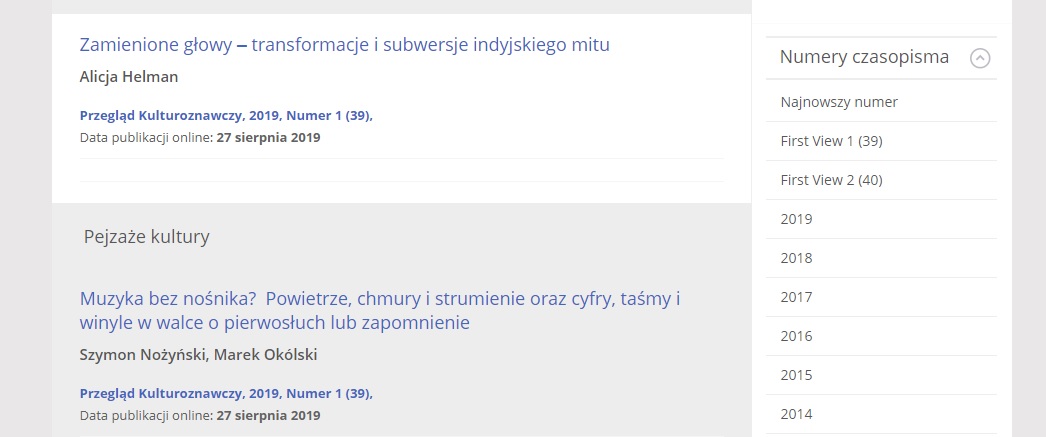Click the "Numery czasopisma" panel header
Screen dimensions: 1046x437
coord(864,57)
